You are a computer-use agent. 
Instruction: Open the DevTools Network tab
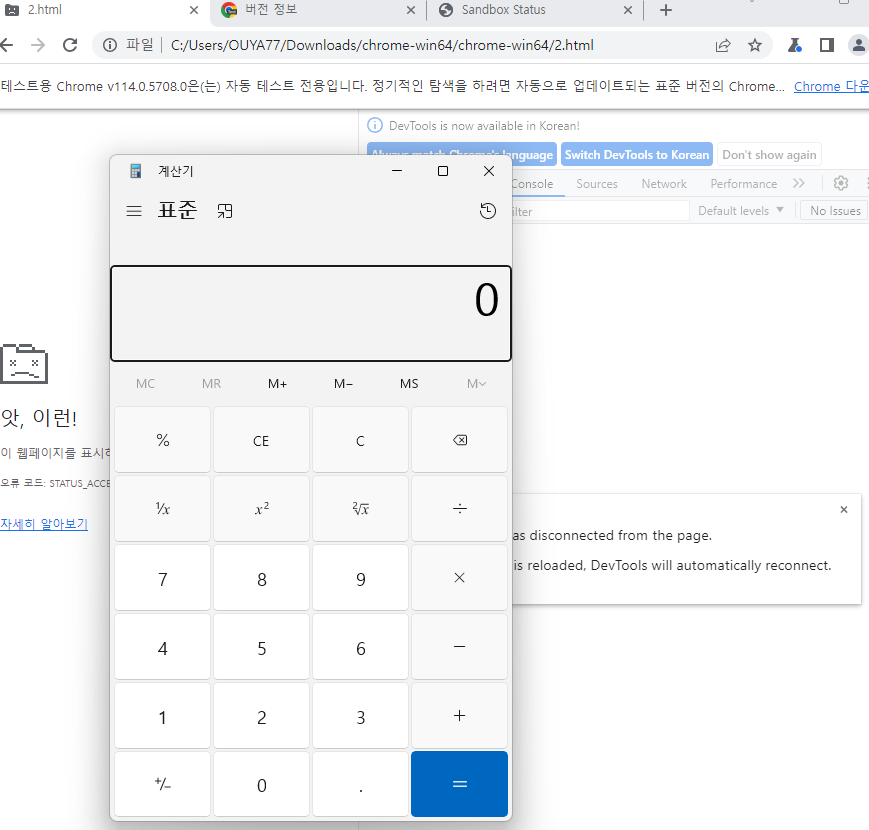(664, 184)
